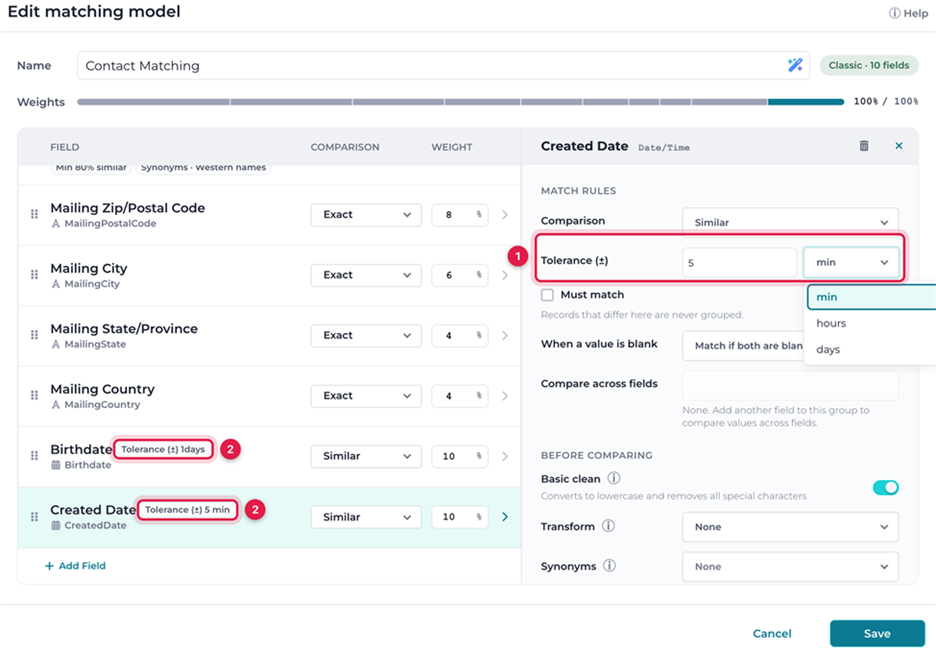Cancel editing the matching model

pyautogui.click(x=772, y=633)
